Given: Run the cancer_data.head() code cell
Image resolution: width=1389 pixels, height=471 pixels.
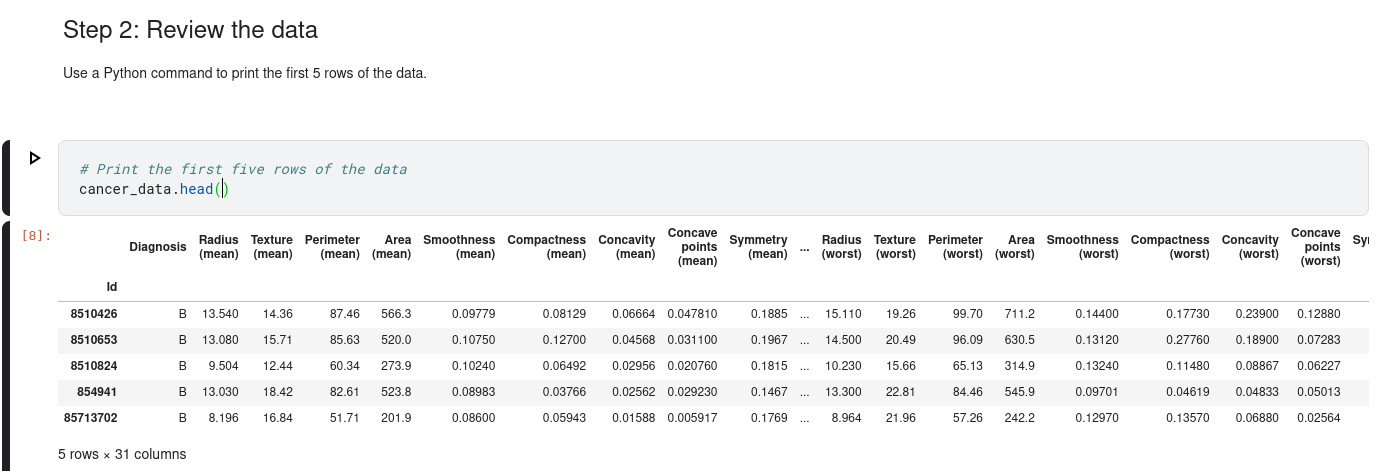Looking at the screenshot, I should (35, 158).
